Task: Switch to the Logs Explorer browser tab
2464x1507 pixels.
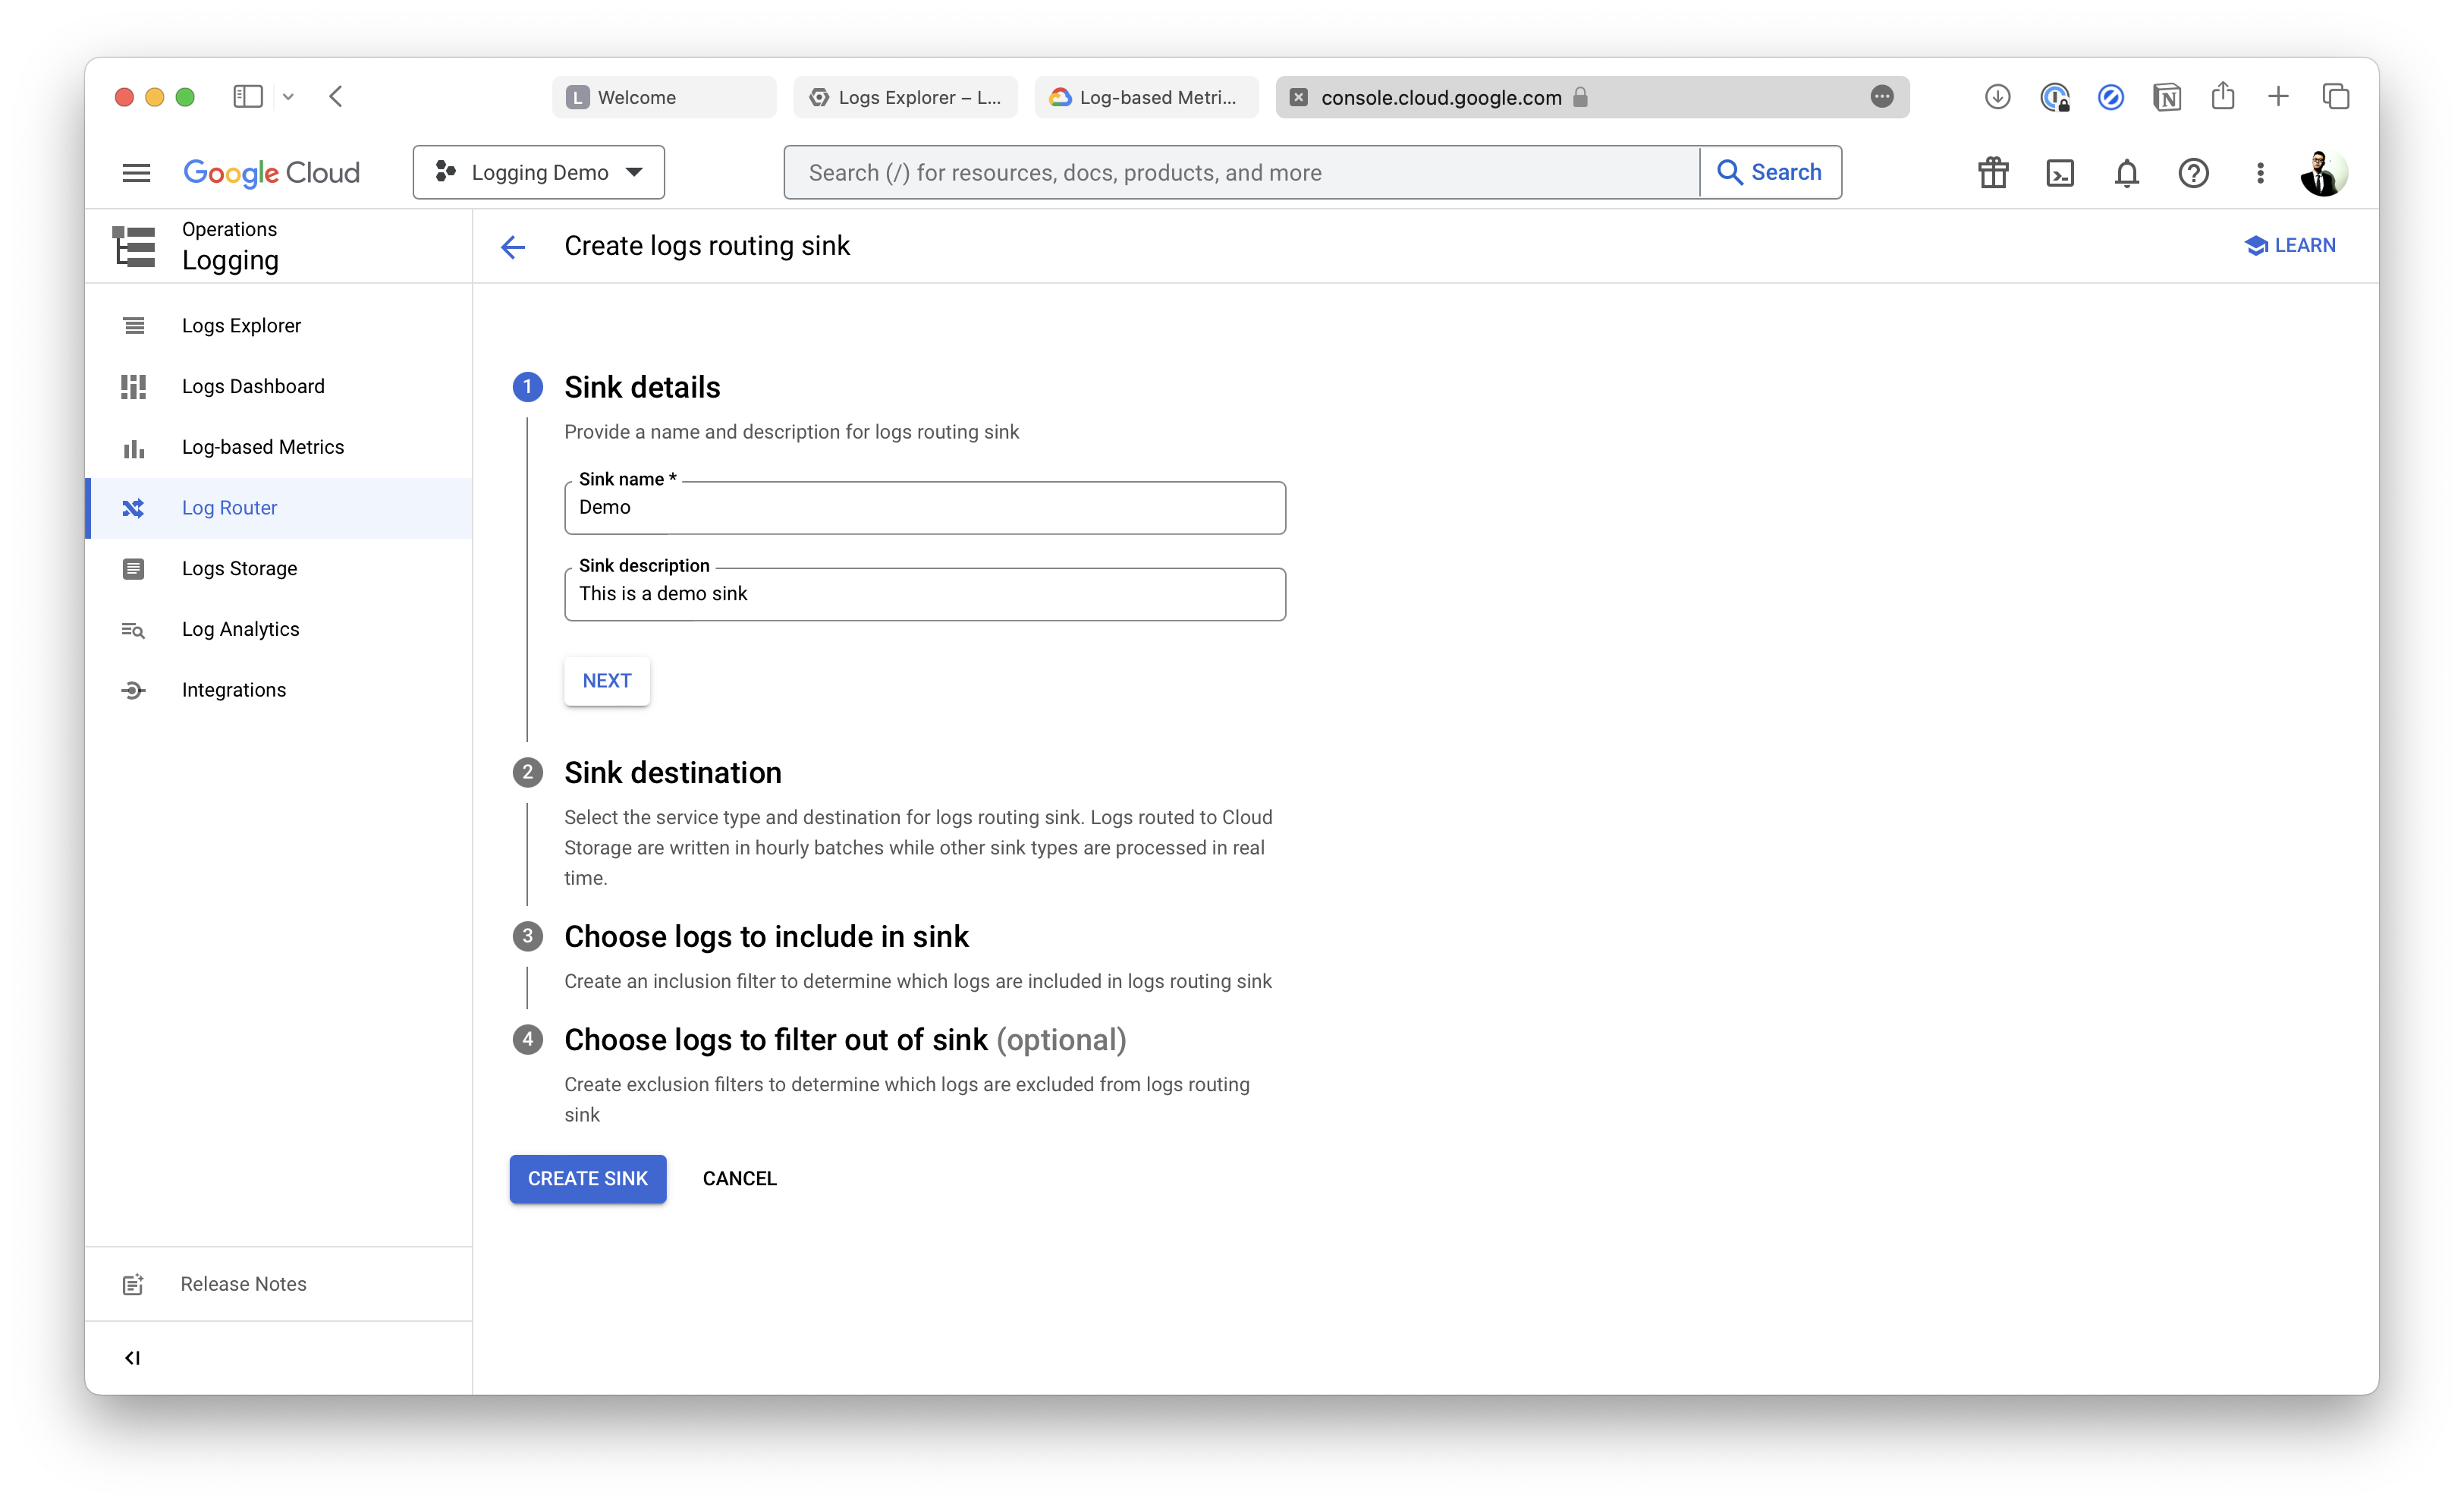Action: [905, 97]
